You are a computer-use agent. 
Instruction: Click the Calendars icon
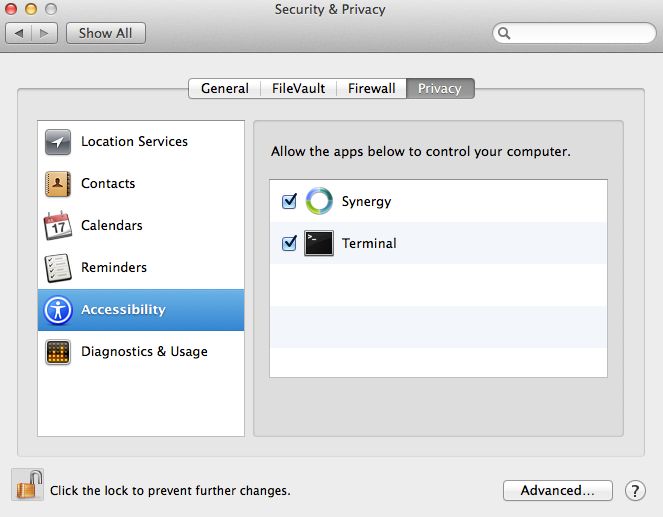coord(58,225)
